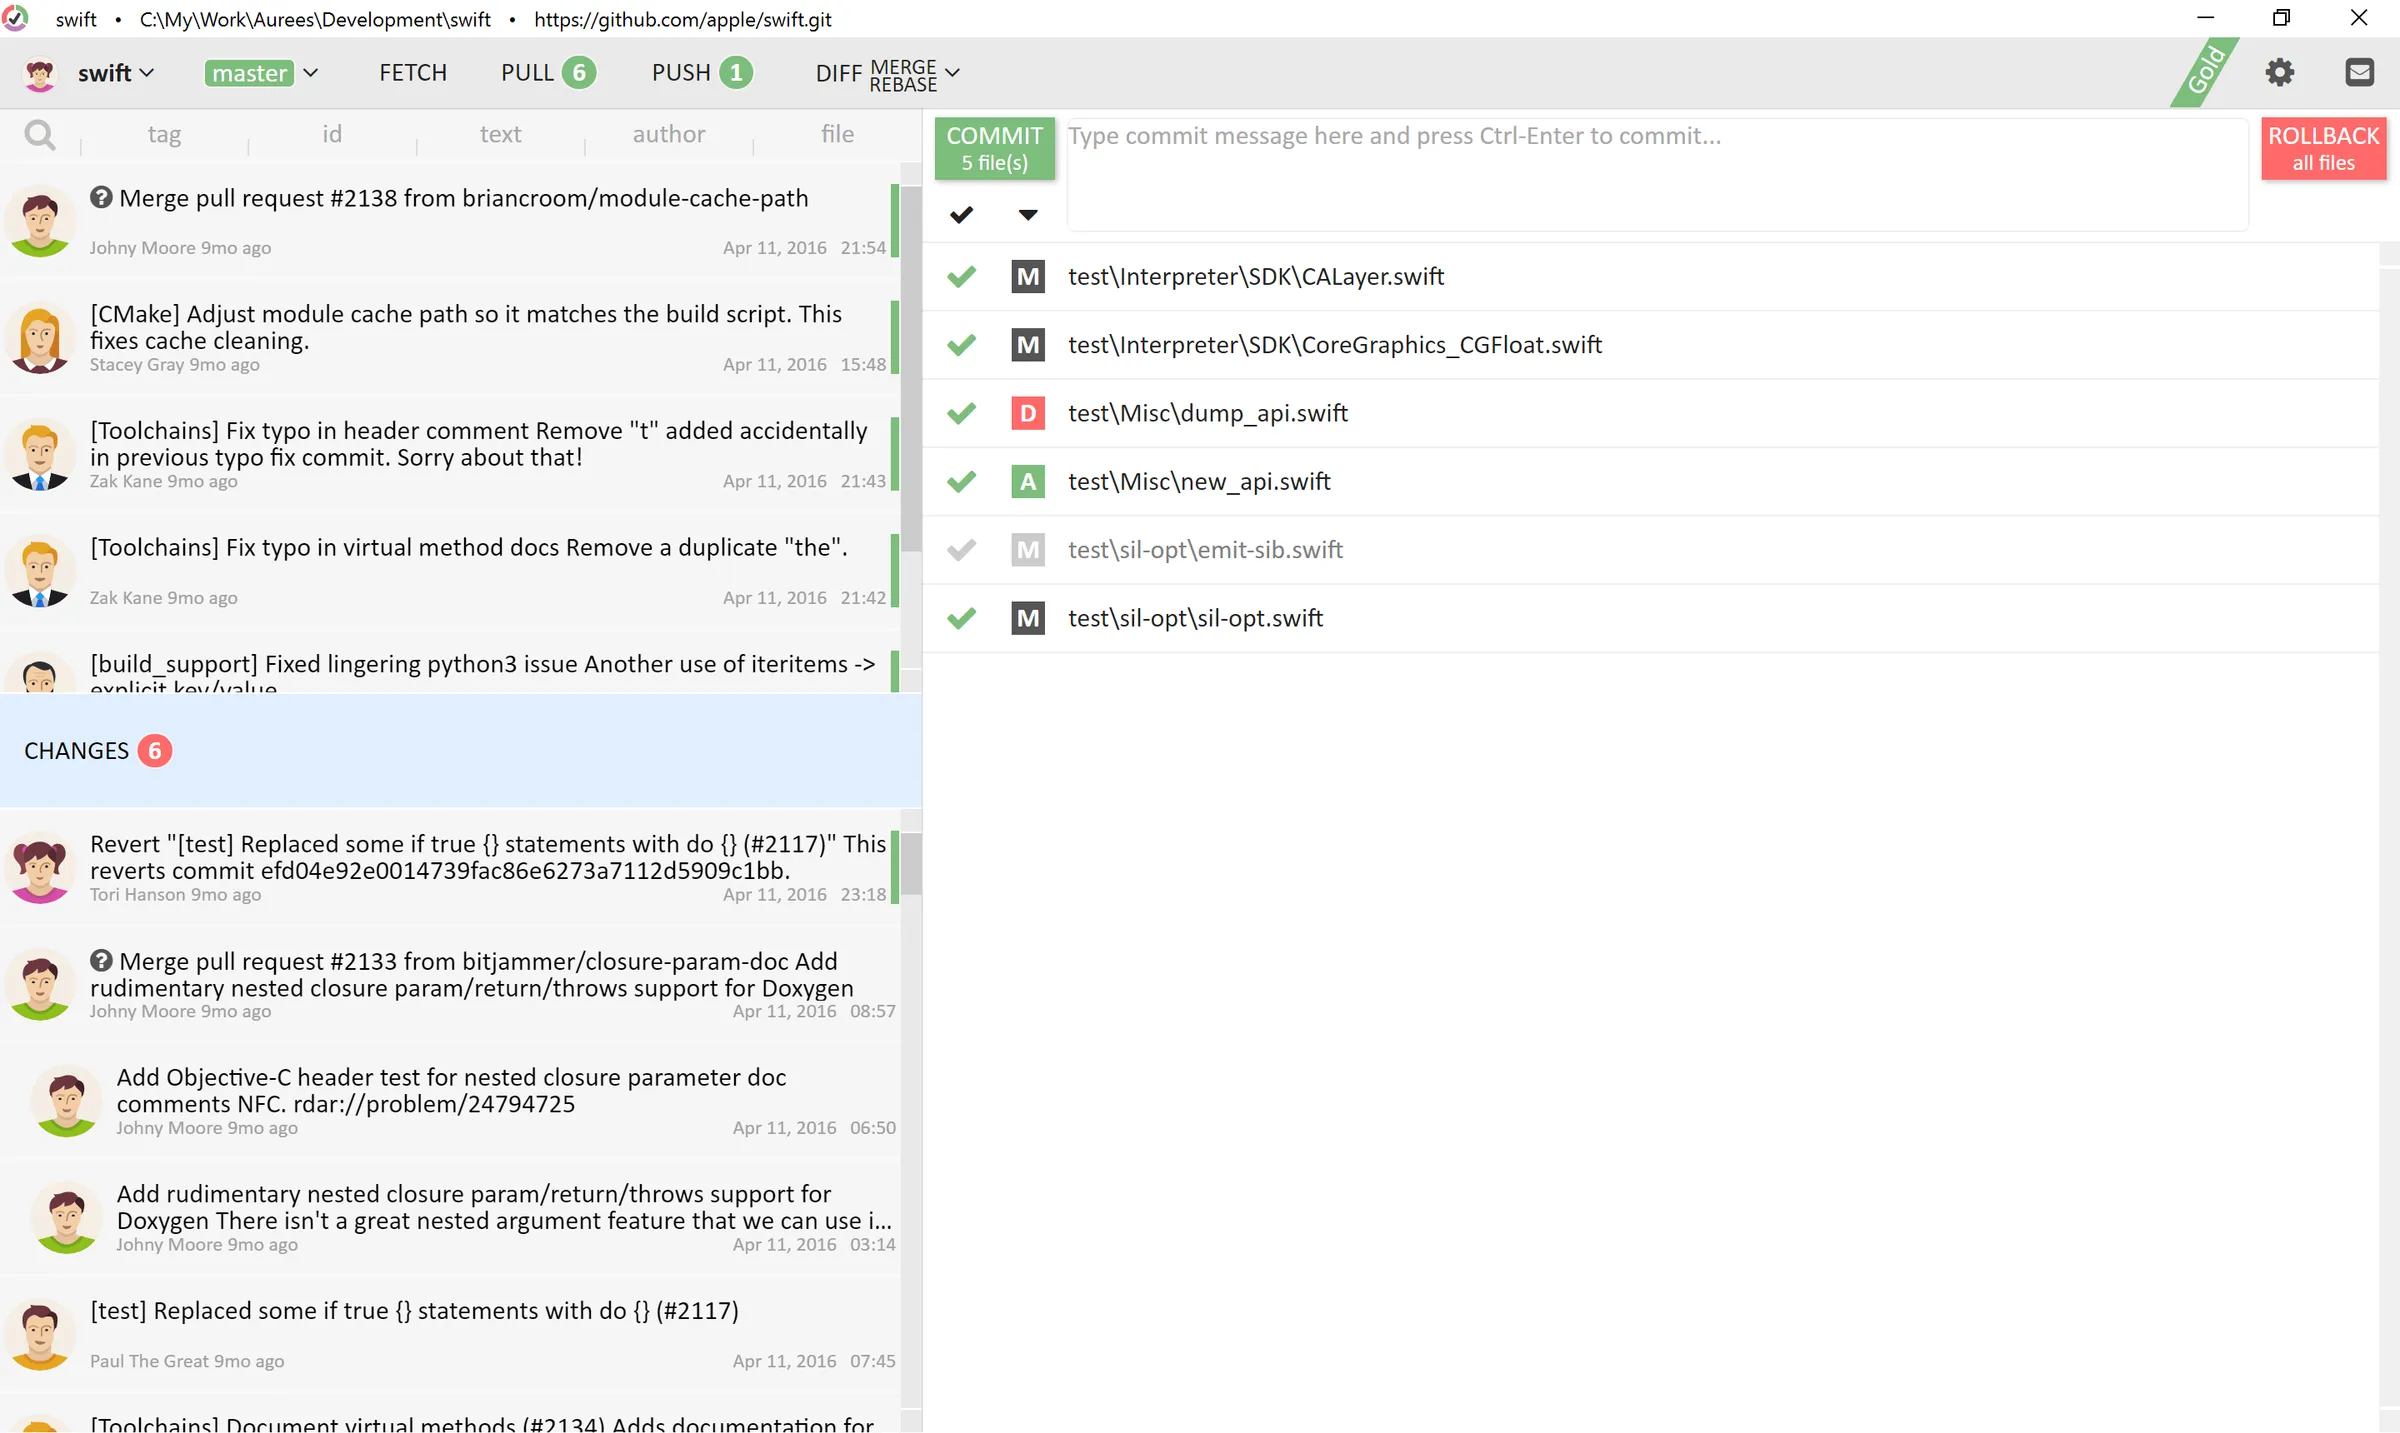Switch to the author search tab
2400x1433 pixels.
669,134
